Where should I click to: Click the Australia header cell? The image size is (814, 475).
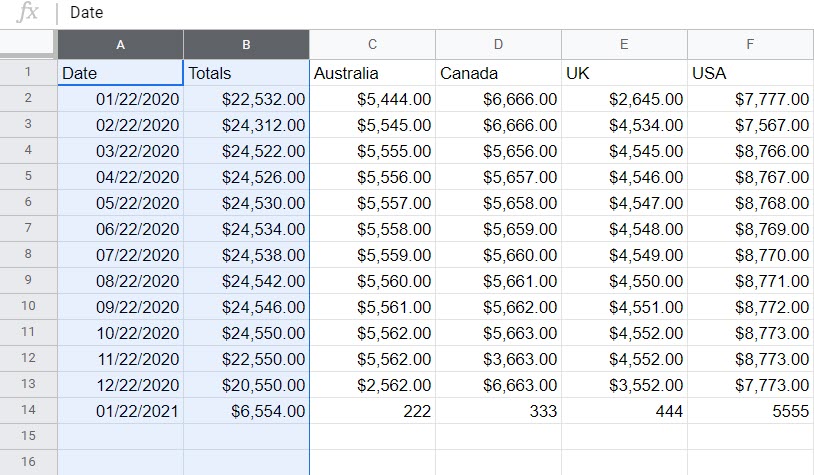click(372, 73)
